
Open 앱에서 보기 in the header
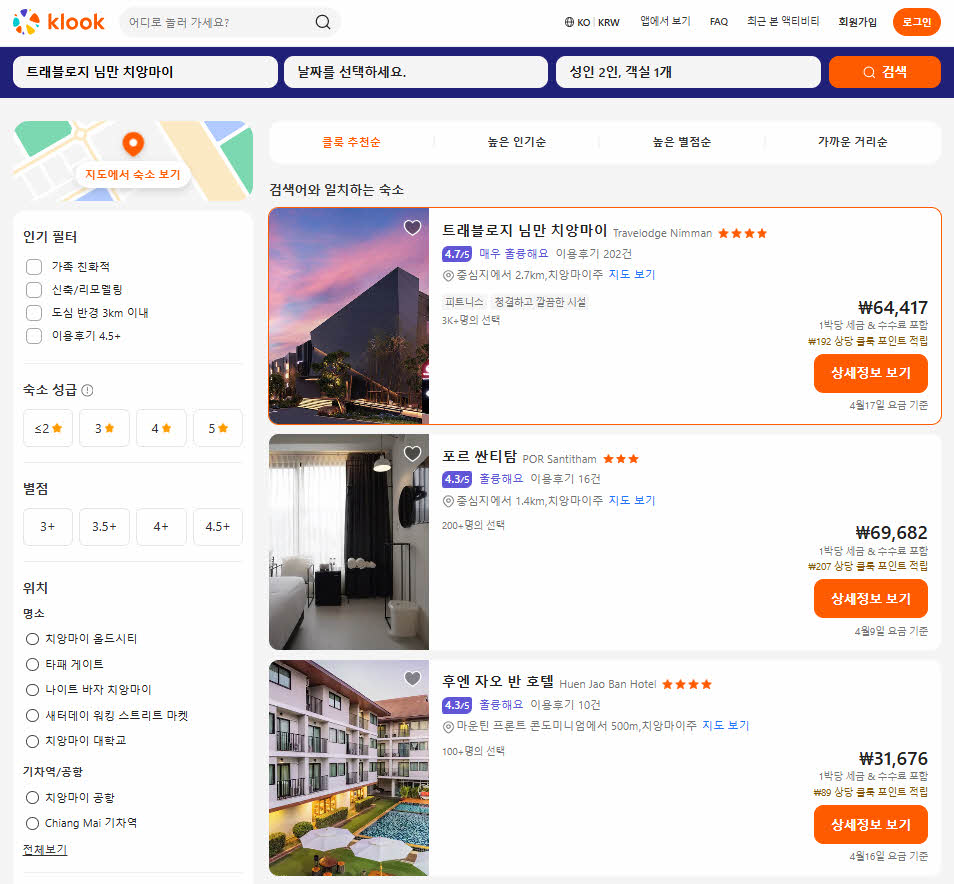point(665,21)
